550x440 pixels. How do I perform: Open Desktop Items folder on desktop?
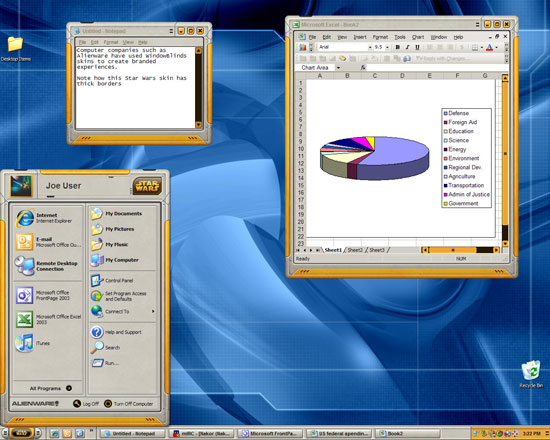(15, 49)
